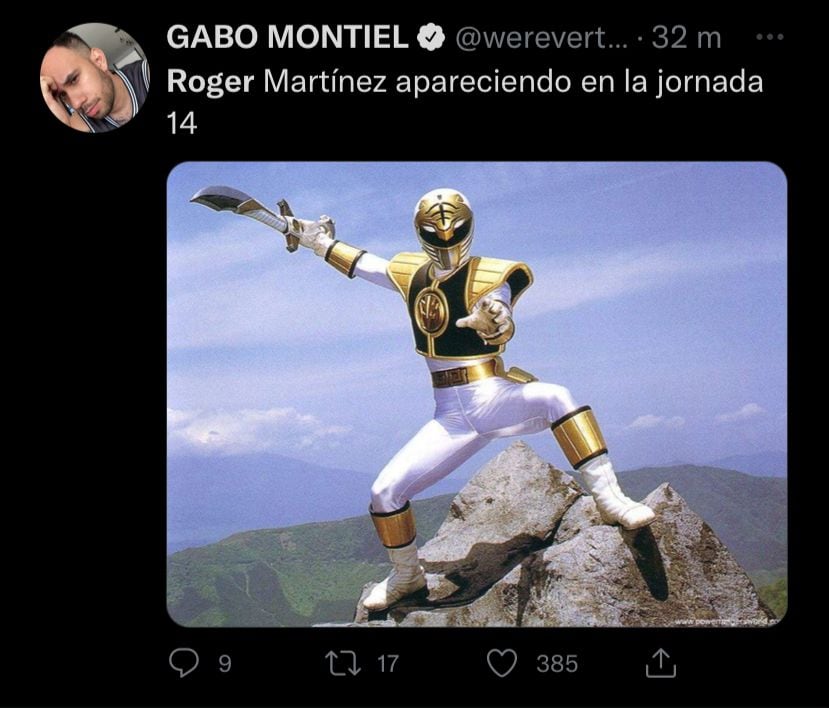The image size is (829, 708).
Task: Retweet using the arrows icon
Action: [343, 663]
